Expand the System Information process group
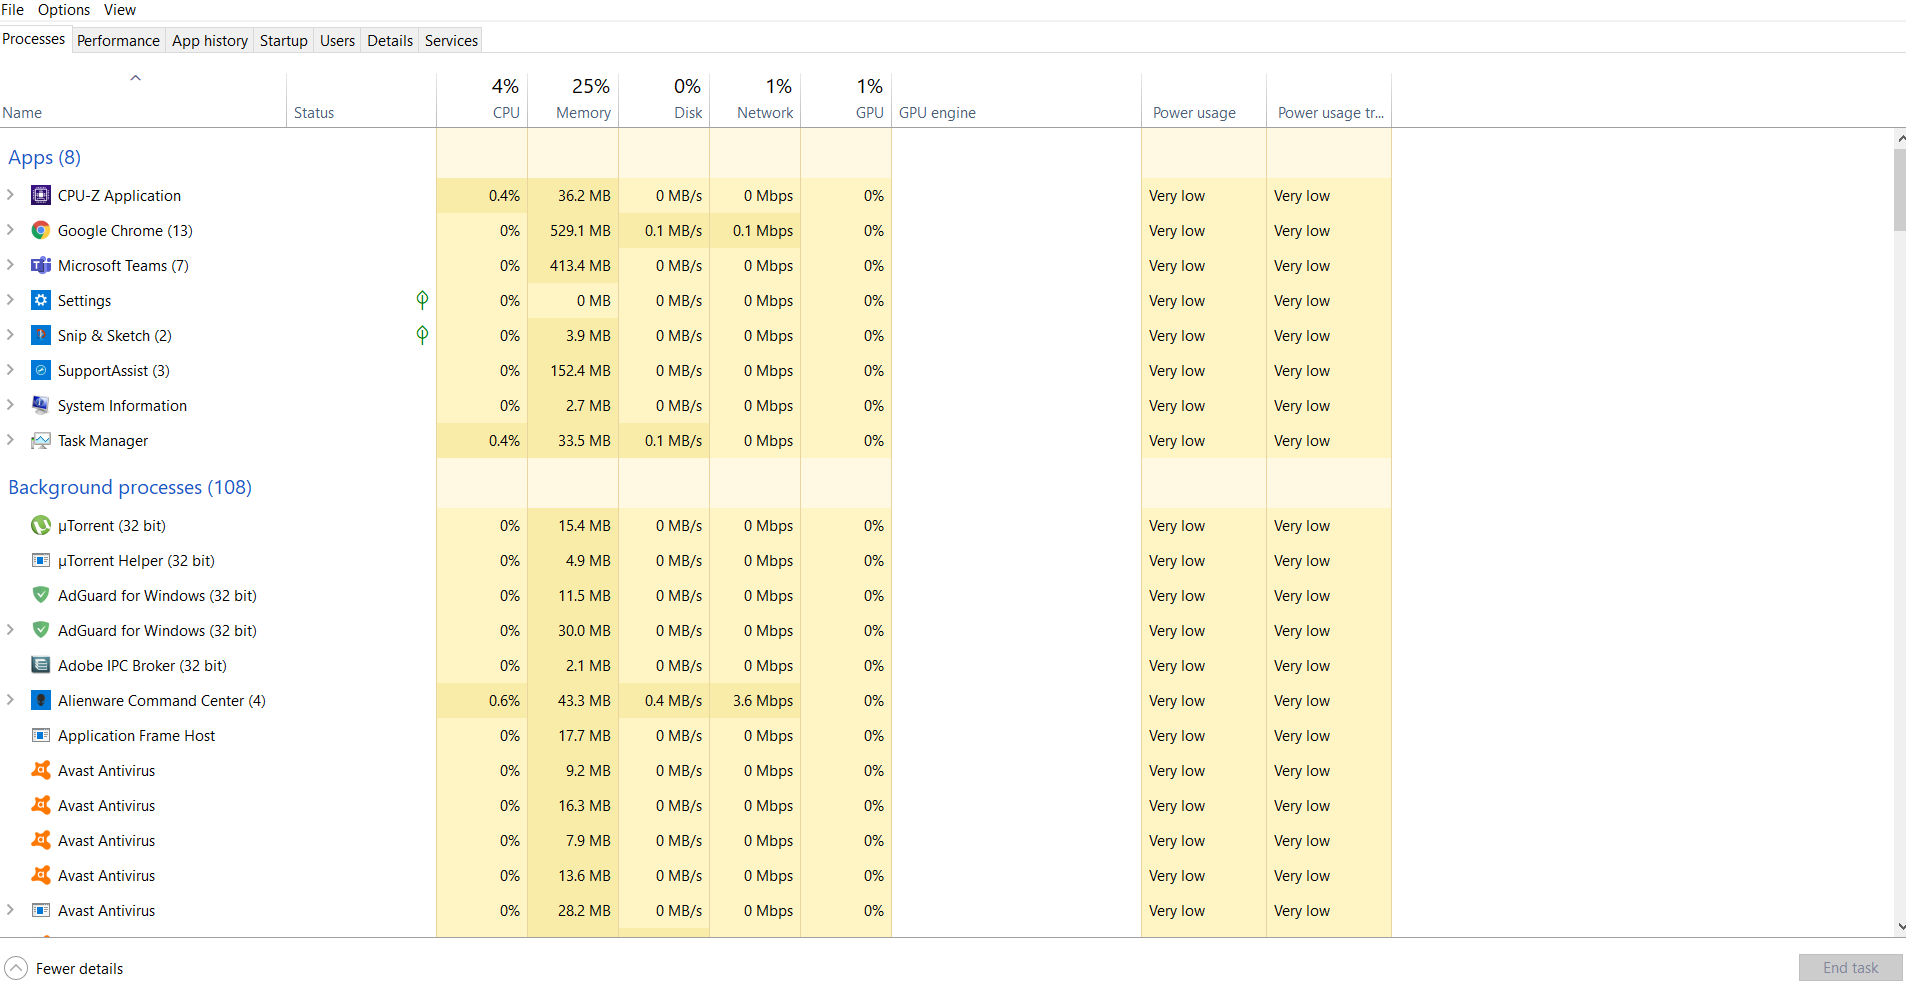This screenshot has width=1906, height=992. point(10,405)
